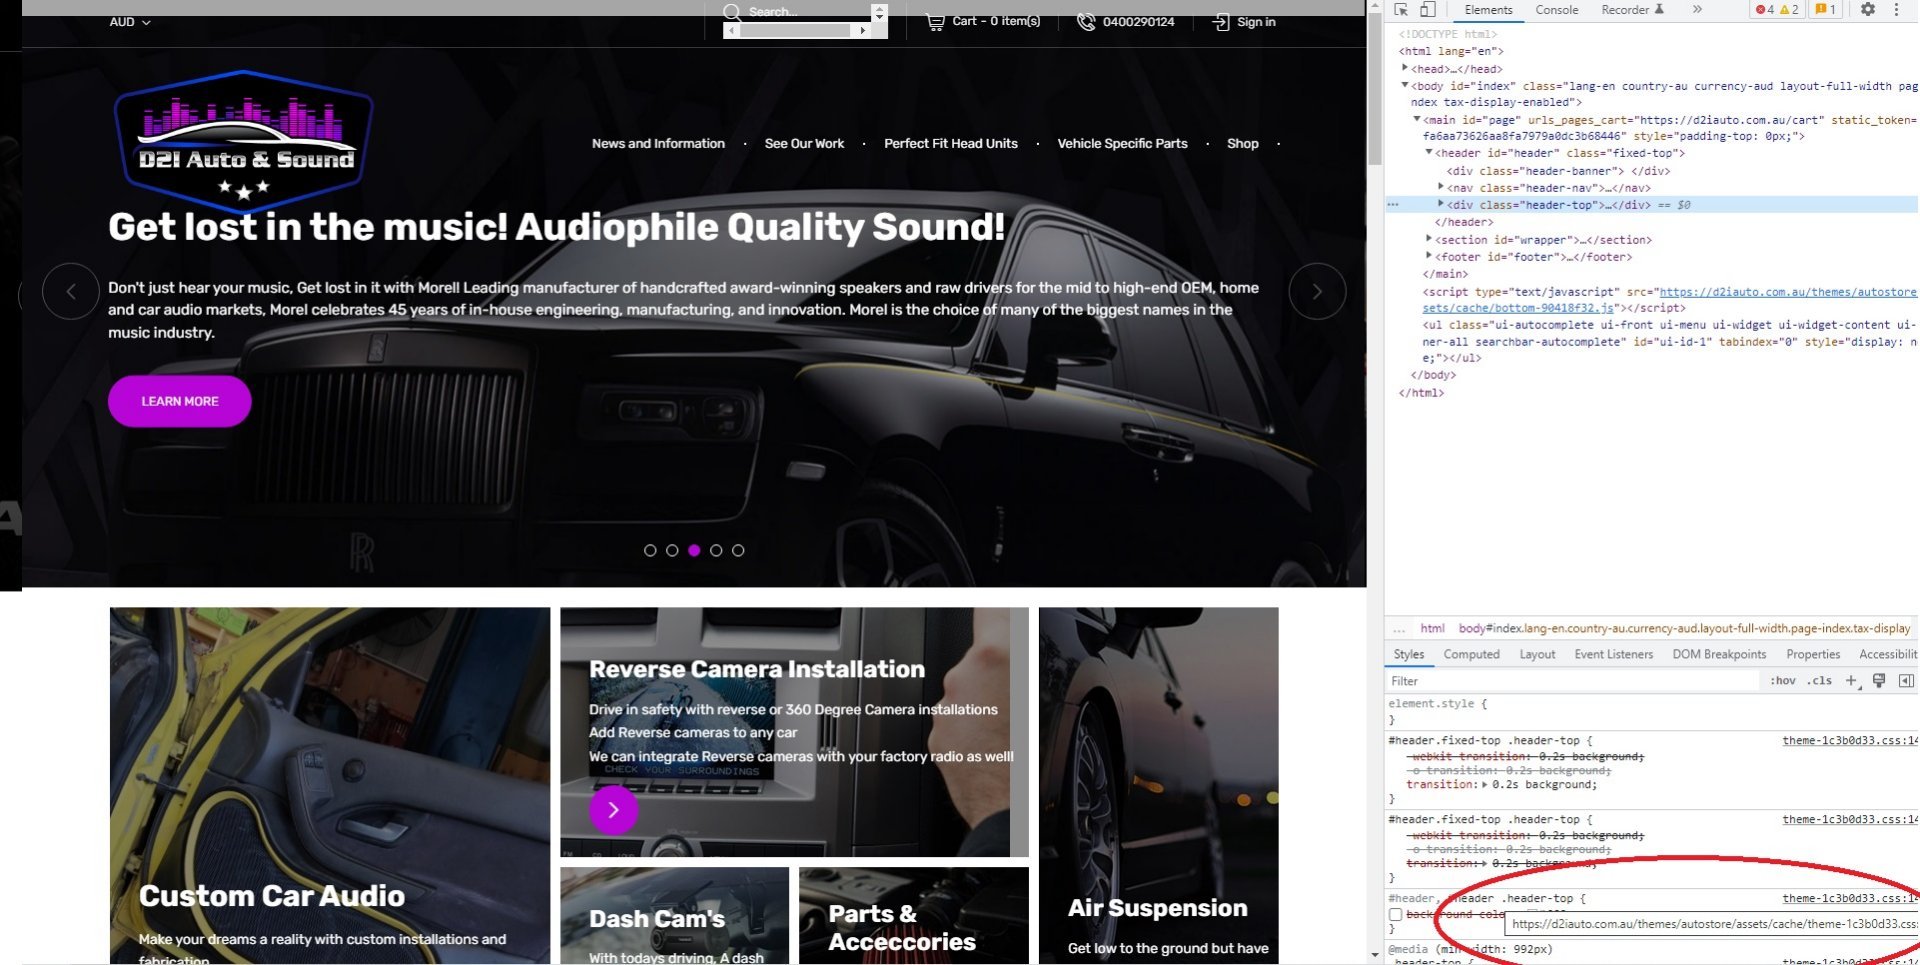1920x965 pixels.
Task: Go to the previous slide with left arrow
Action: coord(70,291)
